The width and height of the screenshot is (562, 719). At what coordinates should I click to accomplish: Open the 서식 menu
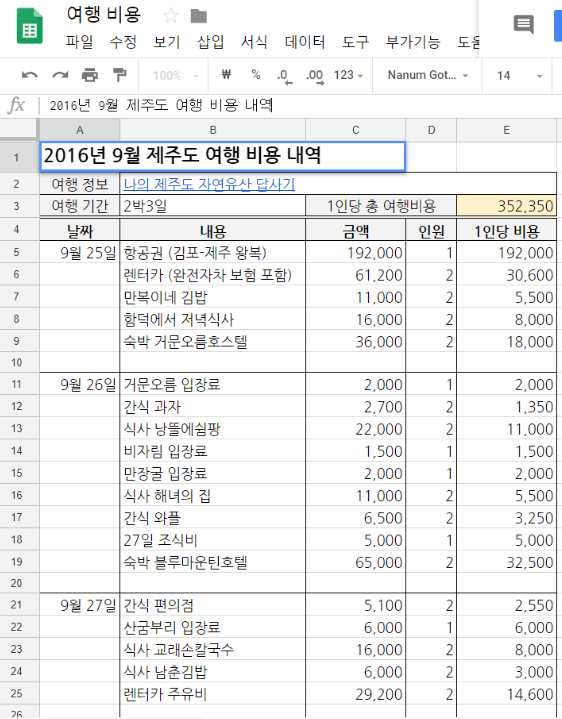254,42
